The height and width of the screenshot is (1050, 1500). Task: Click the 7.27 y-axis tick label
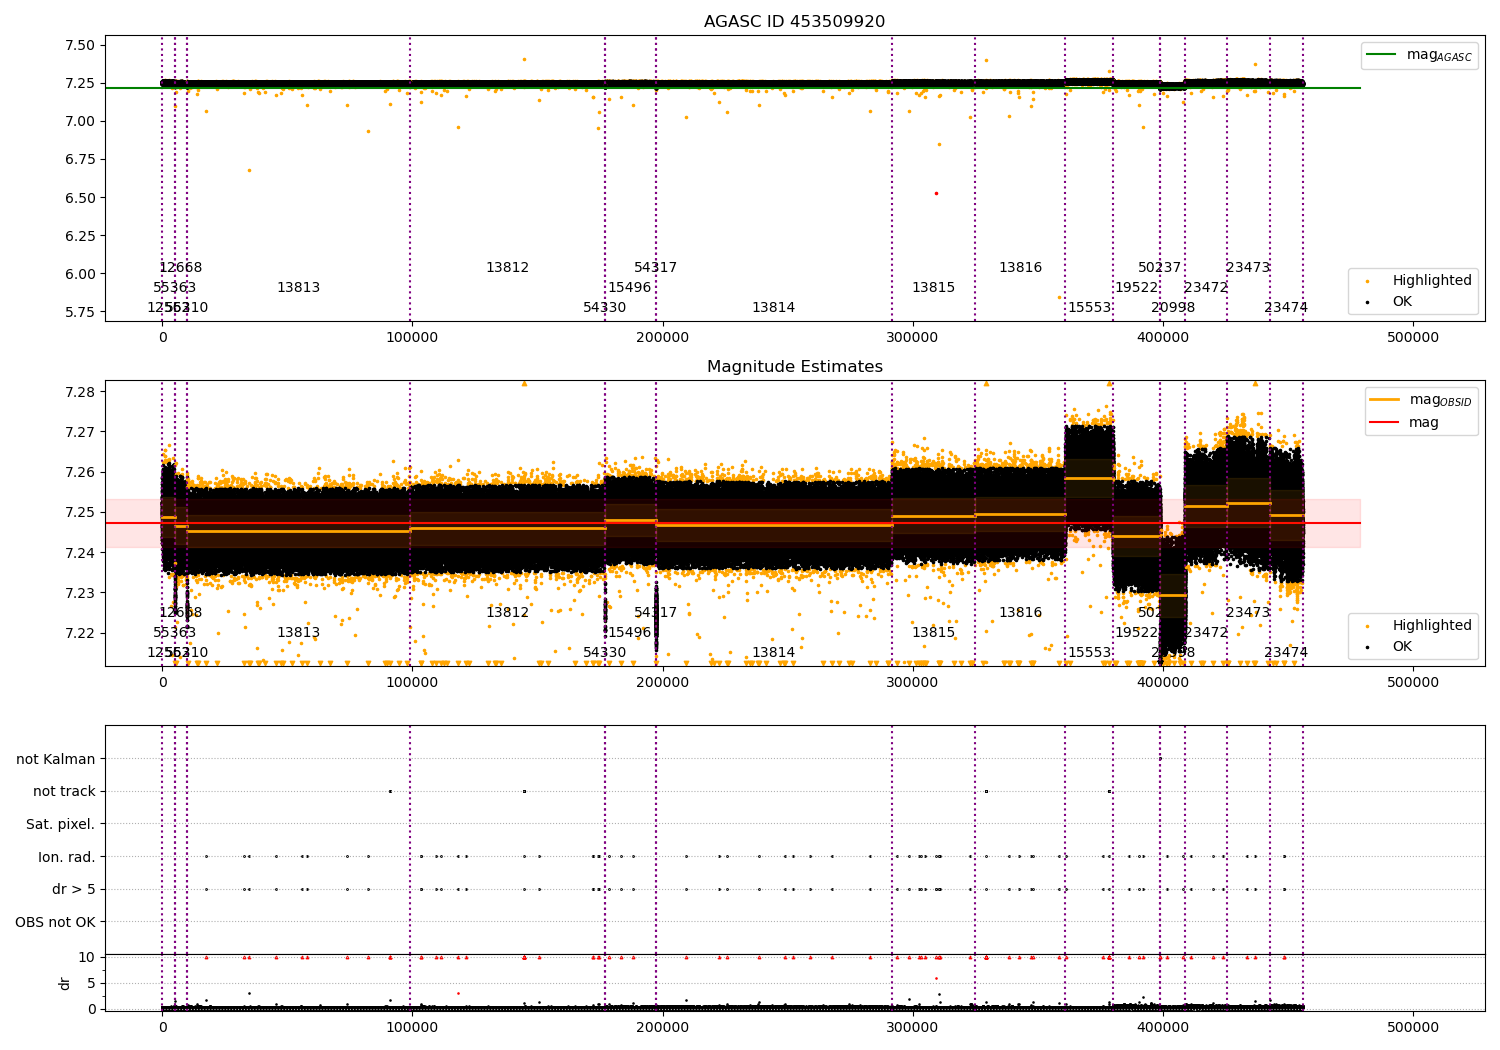point(79,432)
